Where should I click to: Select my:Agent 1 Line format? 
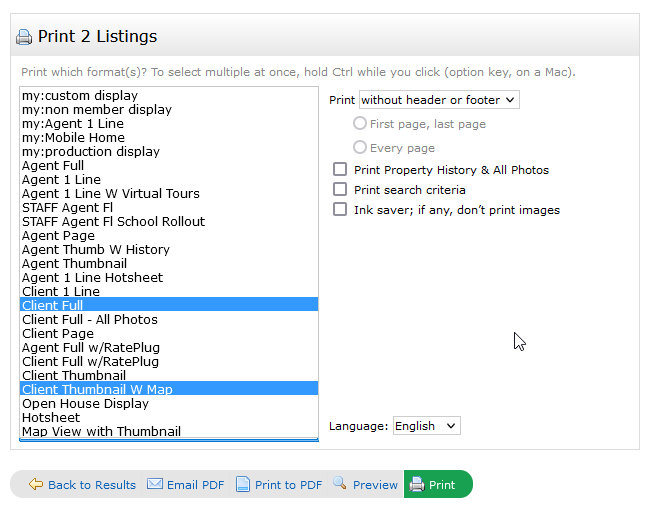[169, 124]
